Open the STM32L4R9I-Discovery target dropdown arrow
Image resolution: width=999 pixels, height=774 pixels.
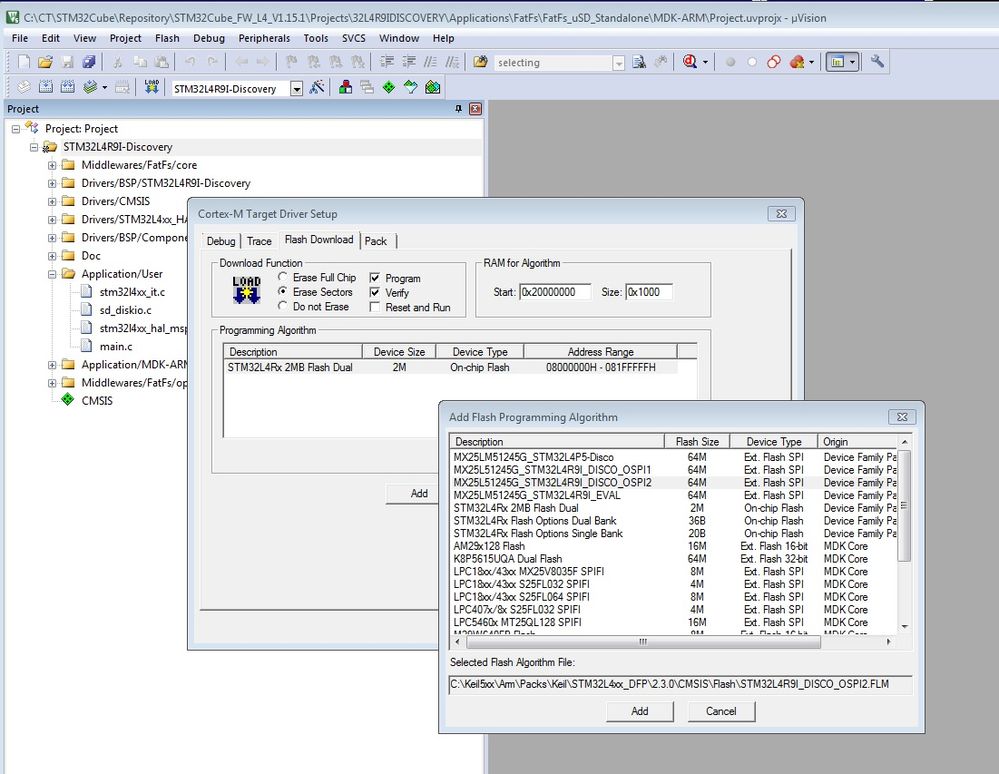[x=296, y=89]
